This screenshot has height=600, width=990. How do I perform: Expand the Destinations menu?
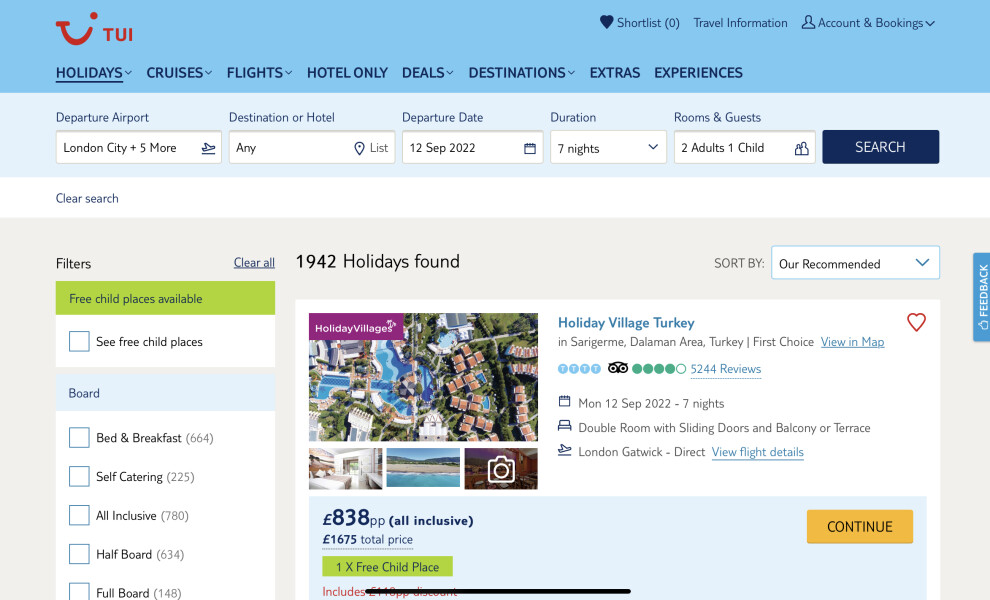tap(522, 73)
